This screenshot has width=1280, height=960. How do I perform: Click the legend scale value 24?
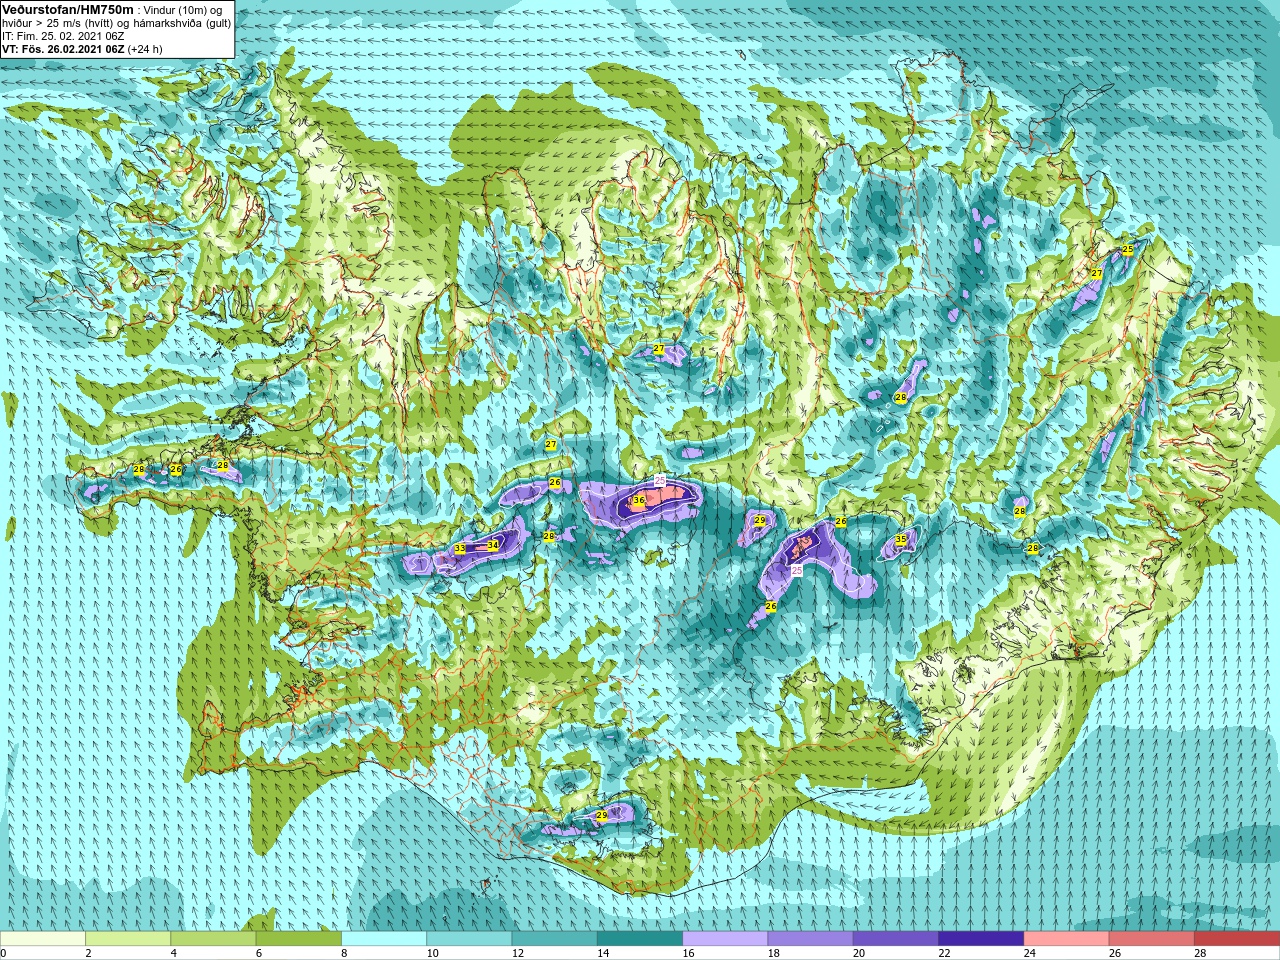1031,953
